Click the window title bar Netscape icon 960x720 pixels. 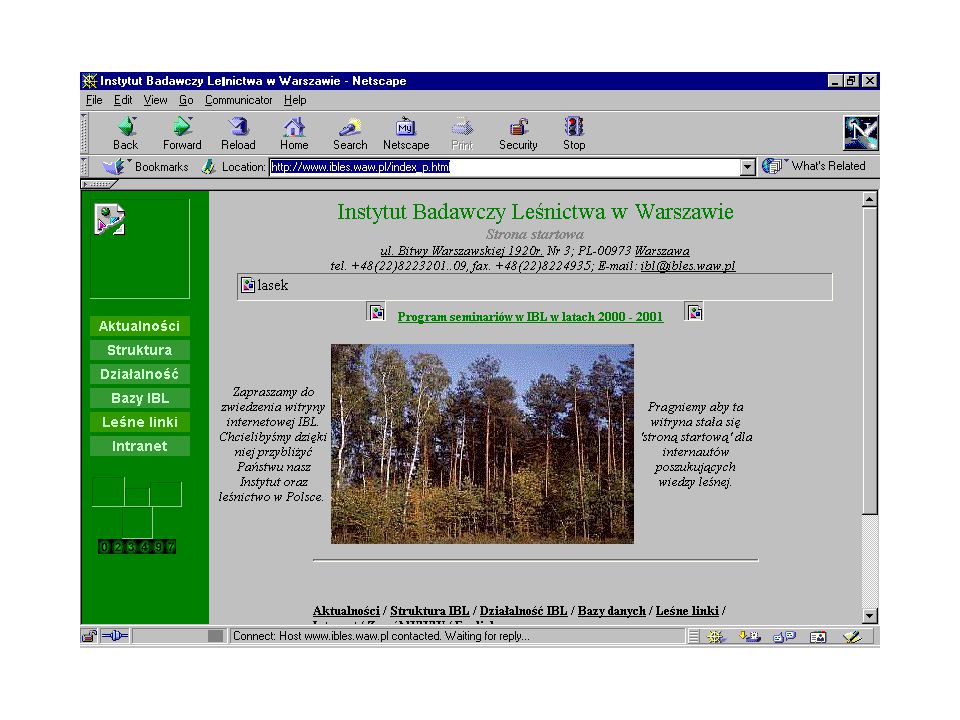(90, 81)
